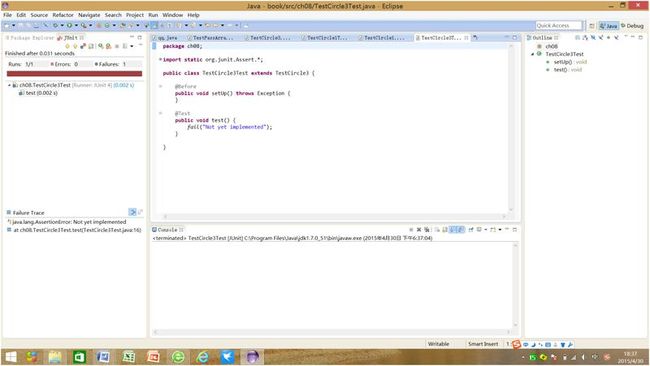Collapse the @Test method fold marker
Viewport: 650px width, 366px height.
point(160,113)
